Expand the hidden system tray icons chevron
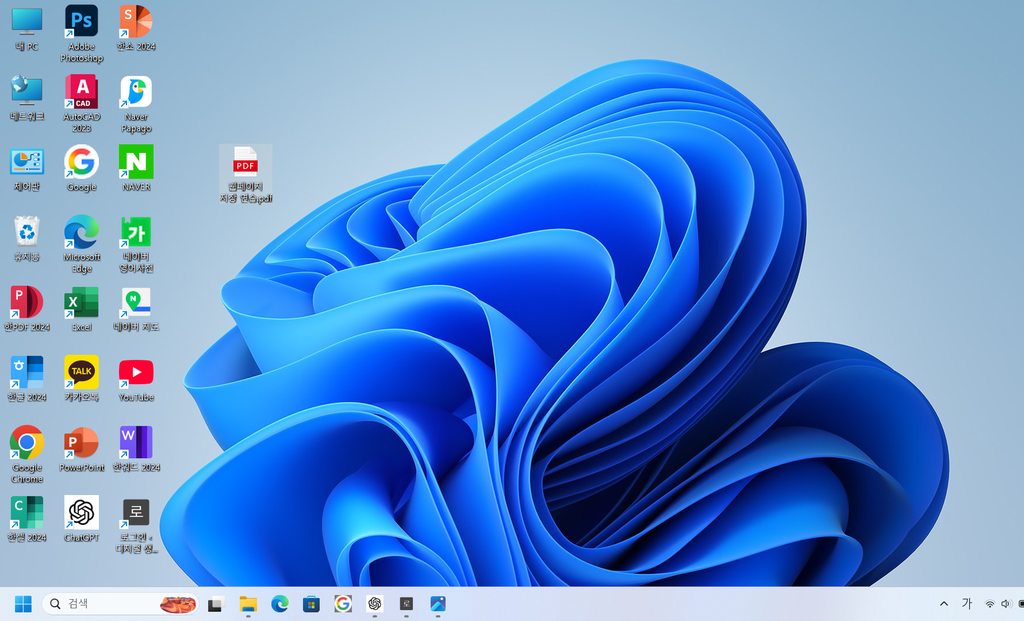This screenshot has width=1024, height=621. pyautogui.click(x=944, y=604)
